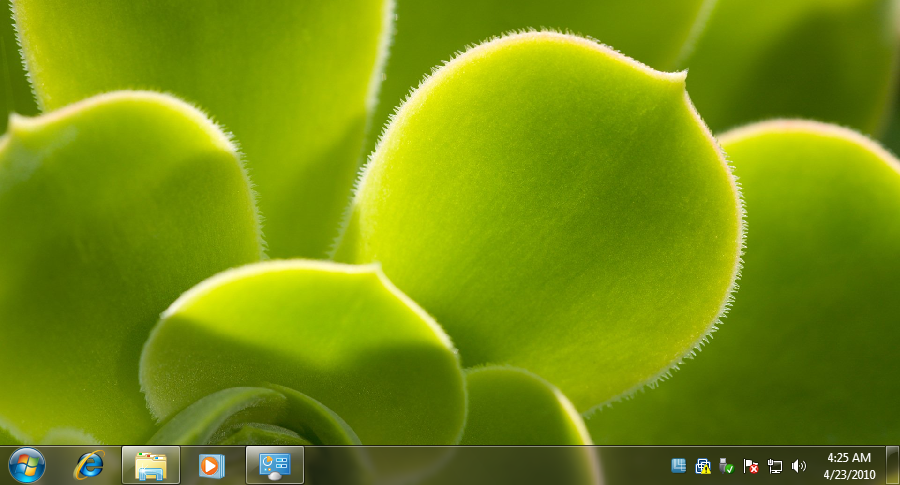The width and height of the screenshot is (900, 485).
Task: Click the Safely Remove Hardware USB icon
Action: pyautogui.click(x=727, y=466)
